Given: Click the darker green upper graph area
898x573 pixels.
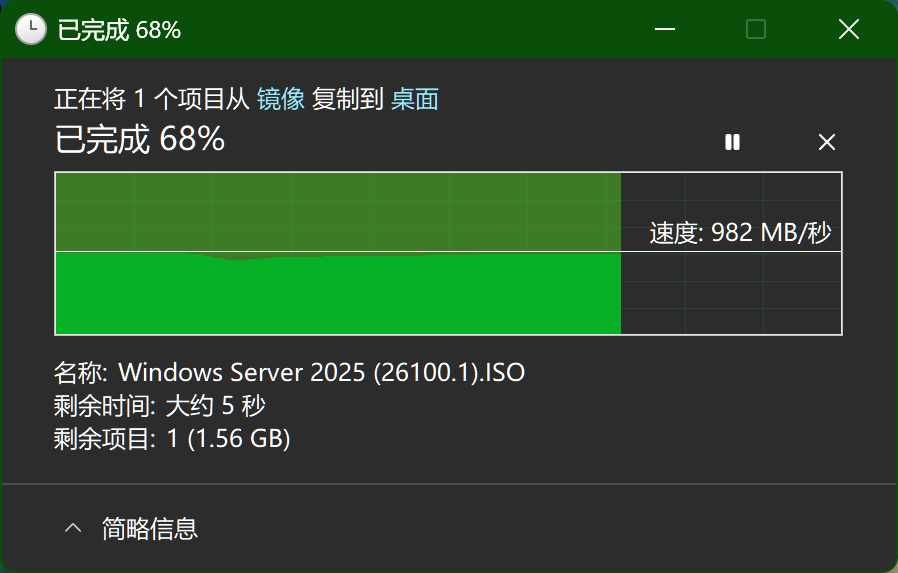Looking at the screenshot, I should (337, 210).
